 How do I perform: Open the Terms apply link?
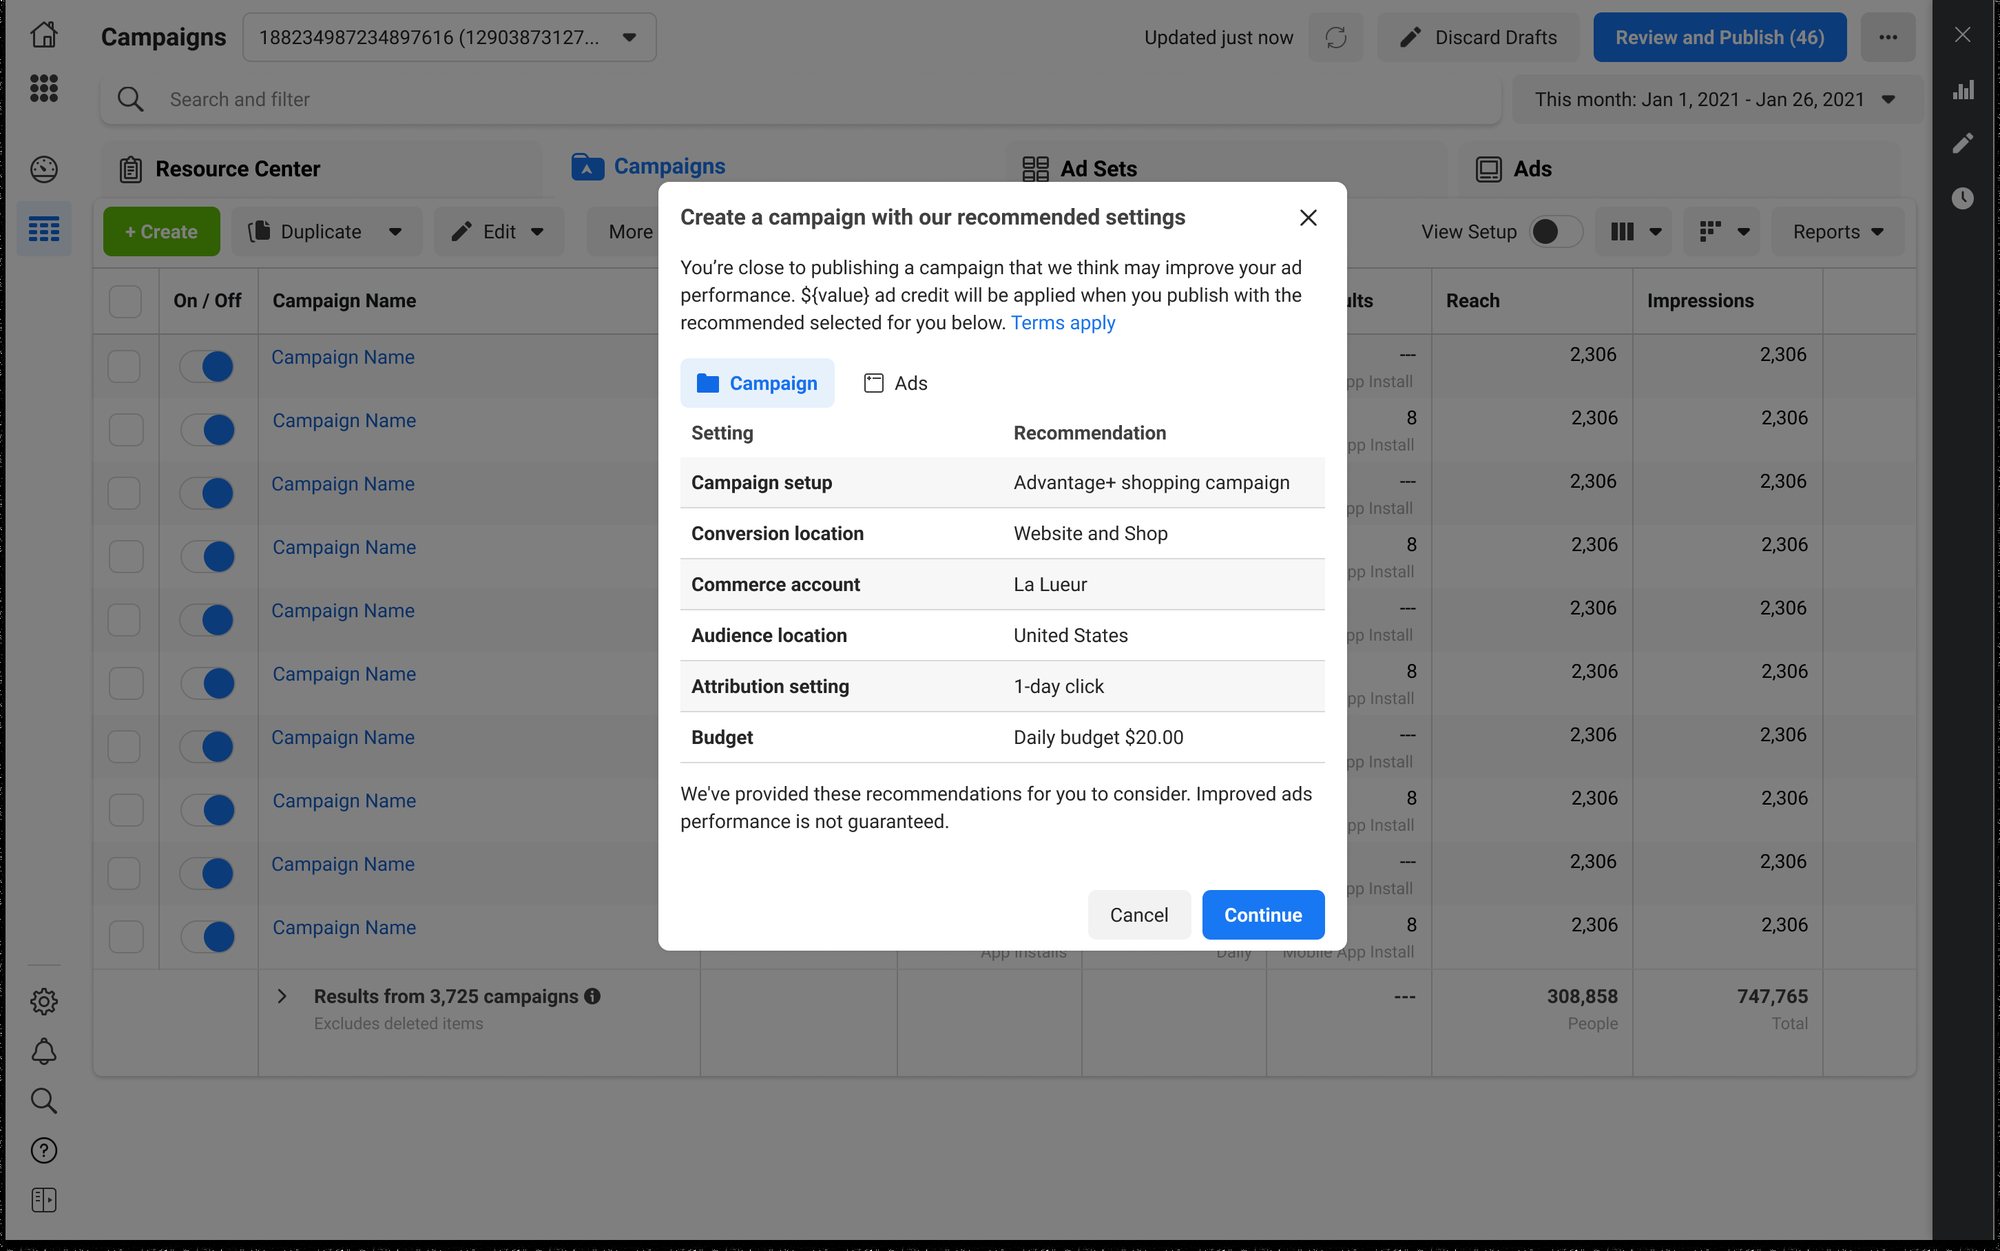coord(1063,323)
